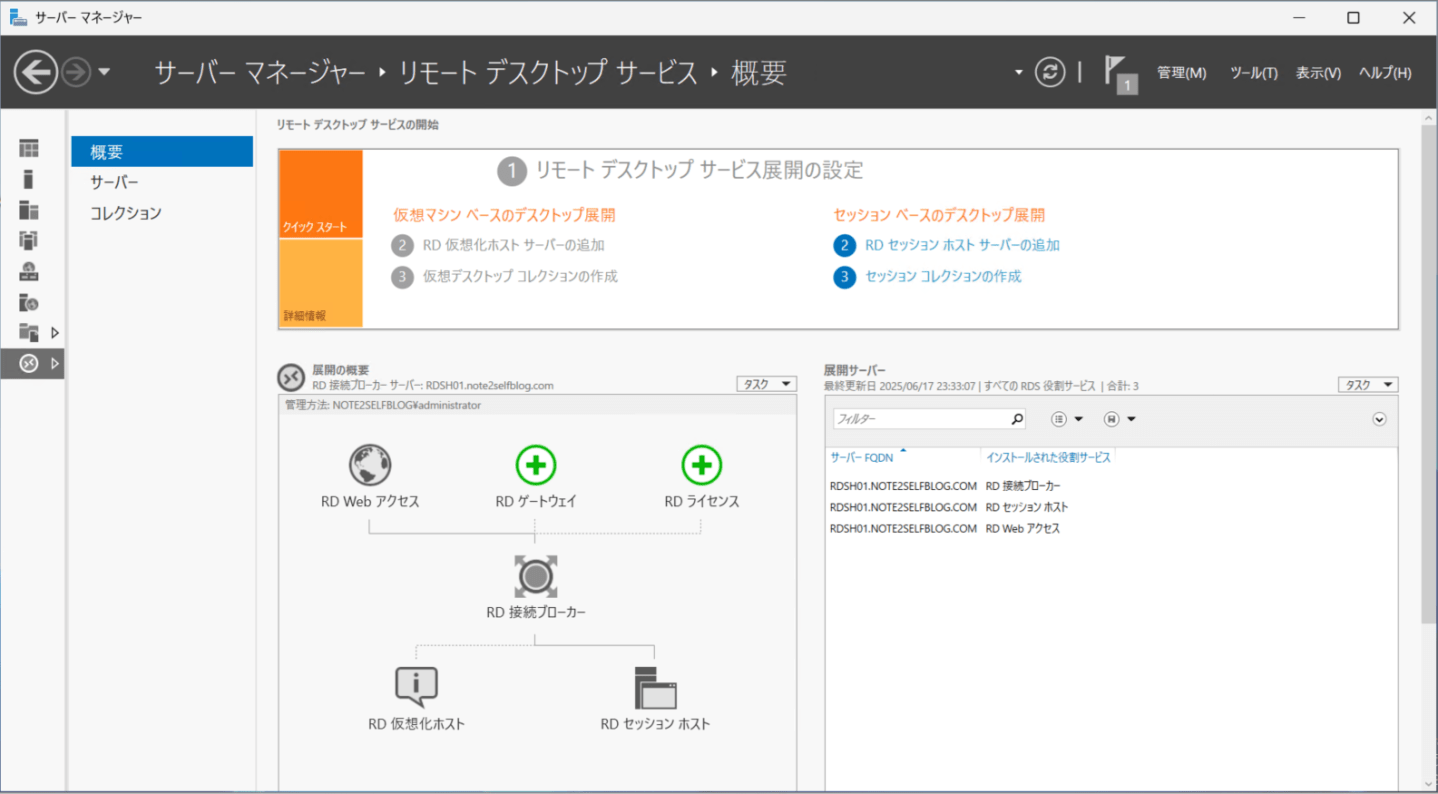Click inside the フィルター search field
This screenshot has width=1438, height=794.
pos(920,418)
